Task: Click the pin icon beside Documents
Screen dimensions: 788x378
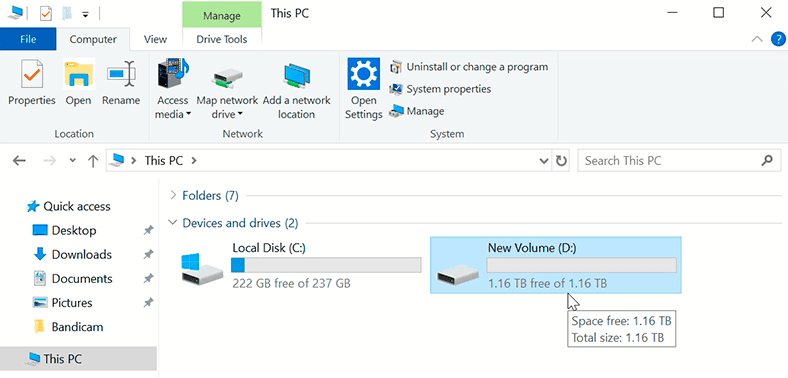Action: pyautogui.click(x=148, y=279)
